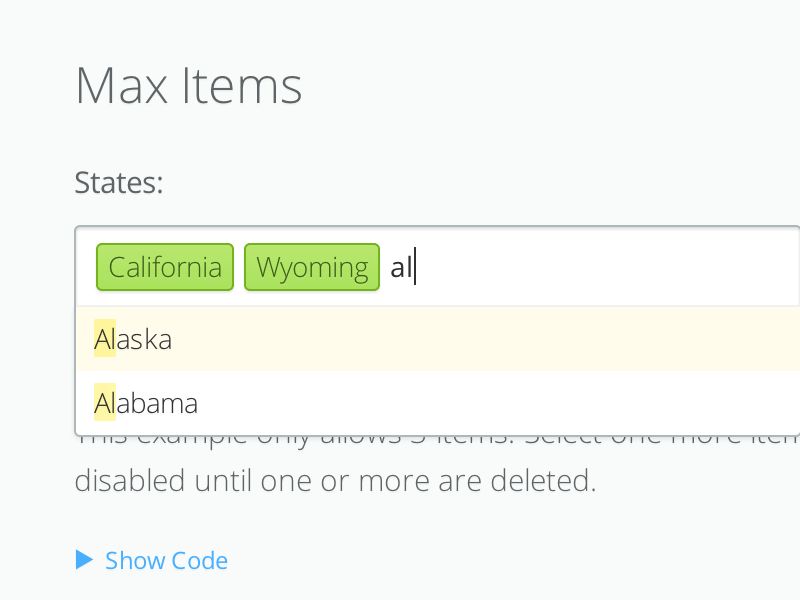Click the highlighted Alaska autocomplete entry
The image size is (800, 600).
tap(133, 339)
